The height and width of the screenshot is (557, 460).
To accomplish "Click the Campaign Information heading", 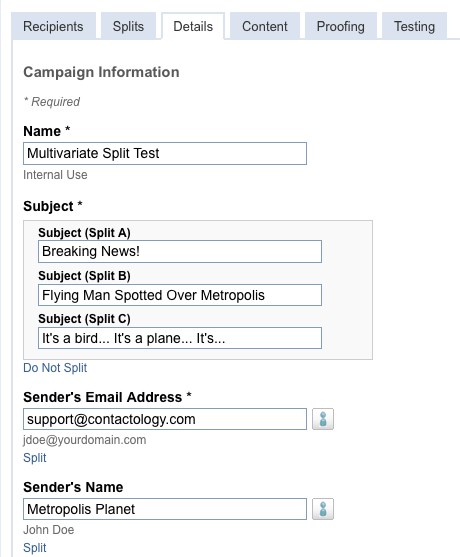I will point(101,72).
